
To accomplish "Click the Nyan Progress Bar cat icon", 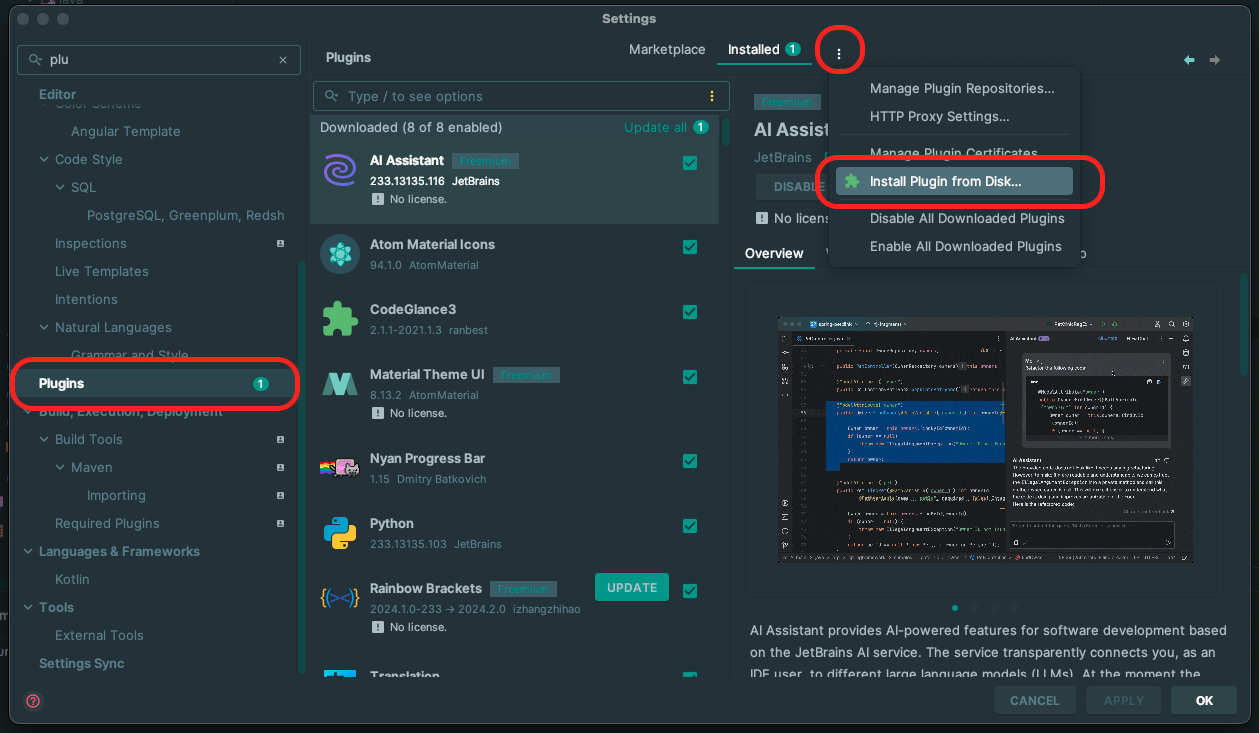I will pyautogui.click(x=340, y=467).
